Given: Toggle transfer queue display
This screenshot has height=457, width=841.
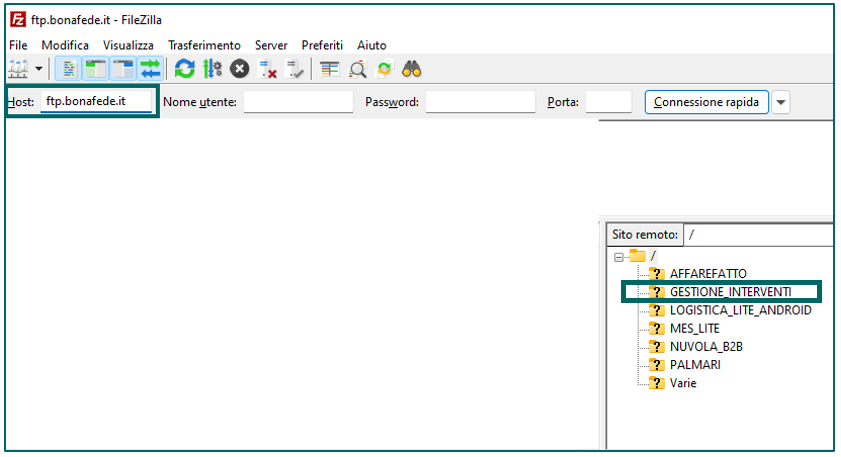Looking at the screenshot, I should click(151, 69).
